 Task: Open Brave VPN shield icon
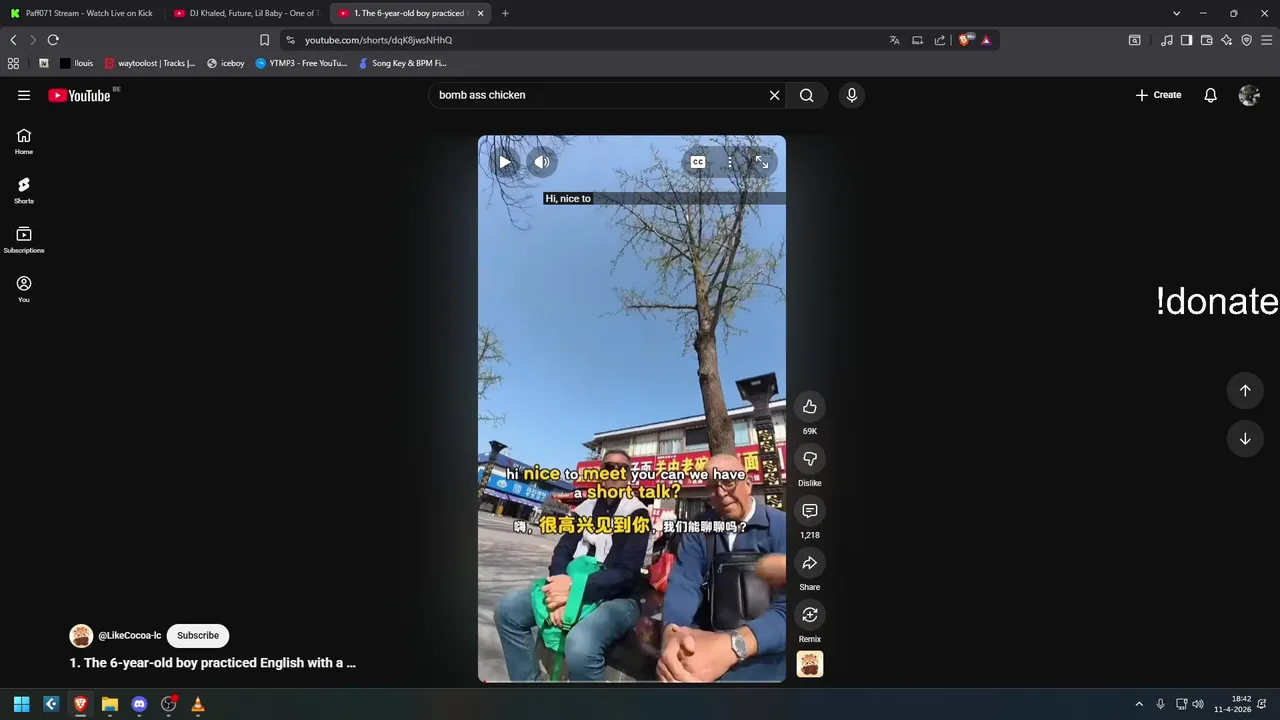pyautogui.click(x=1246, y=40)
